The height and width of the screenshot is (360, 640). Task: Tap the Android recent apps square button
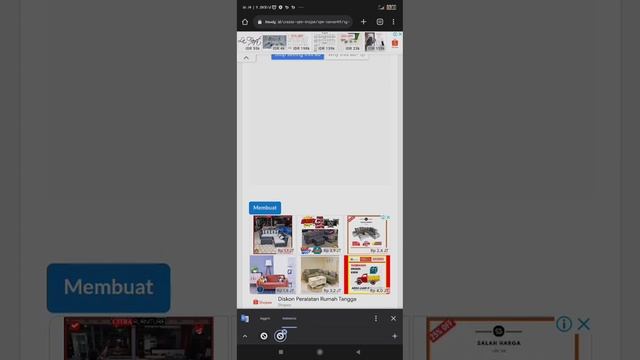point(281,352)
